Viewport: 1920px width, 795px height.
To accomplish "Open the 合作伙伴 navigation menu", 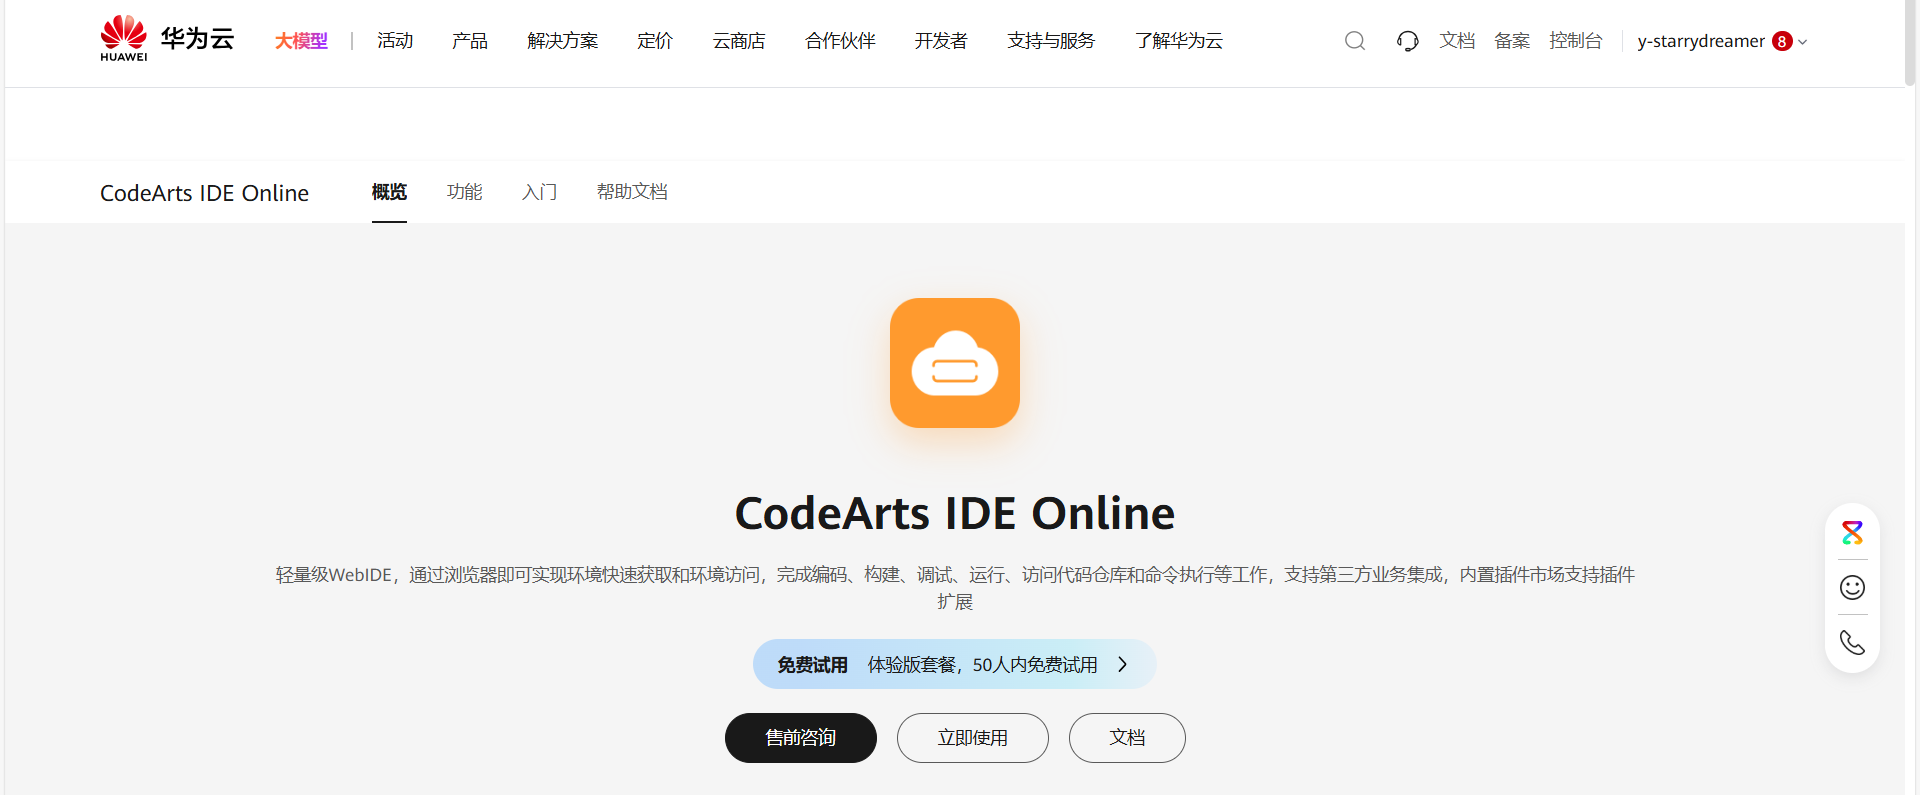I will pyautogui.click(x=840, y=41).
